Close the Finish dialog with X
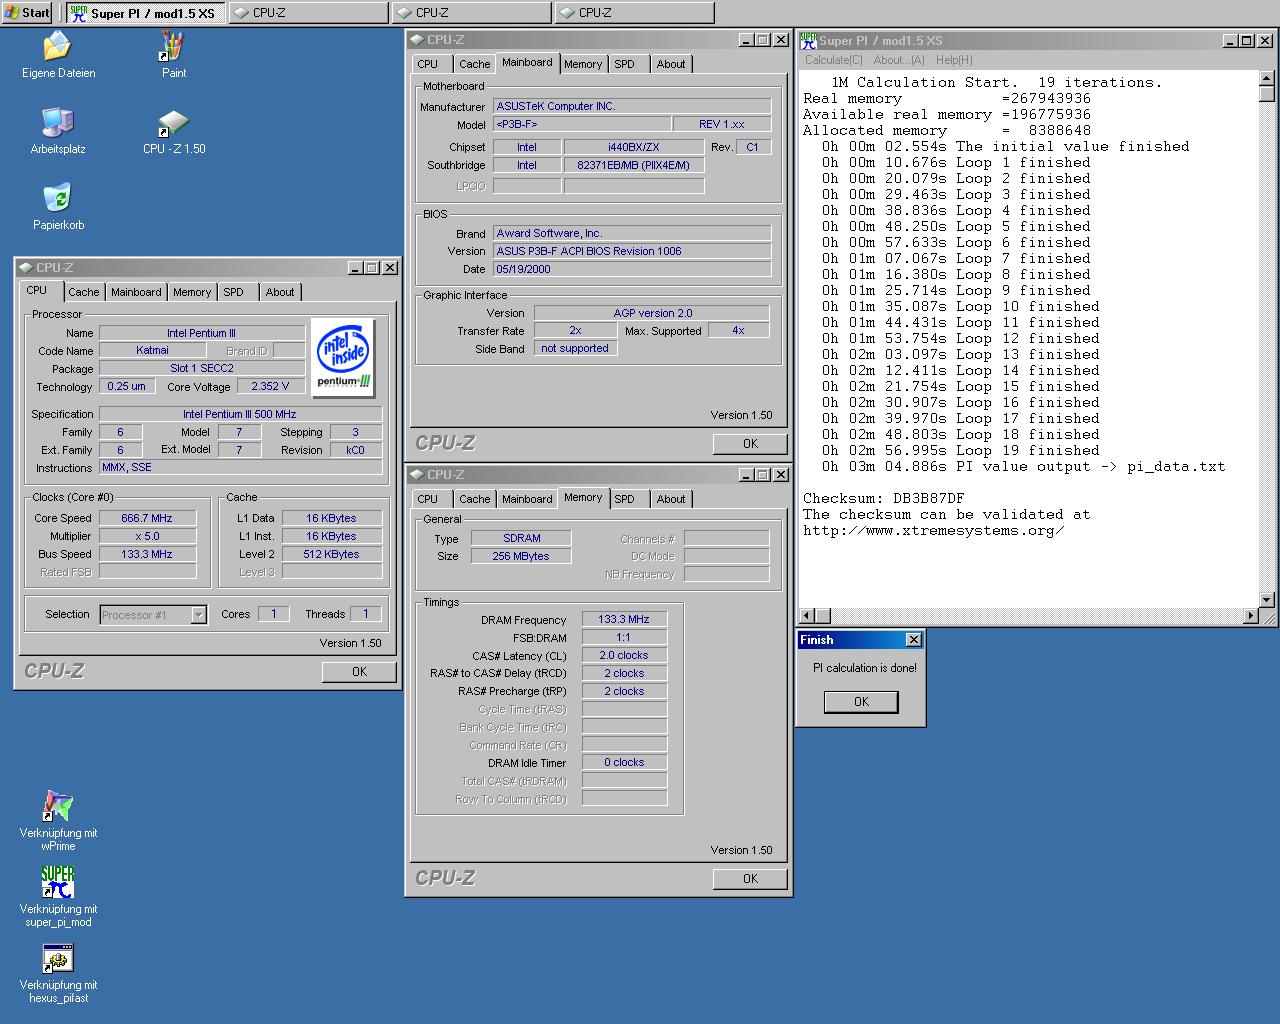The width and height of the screenshot is (1280, 1024). click(x=913, y=640)
